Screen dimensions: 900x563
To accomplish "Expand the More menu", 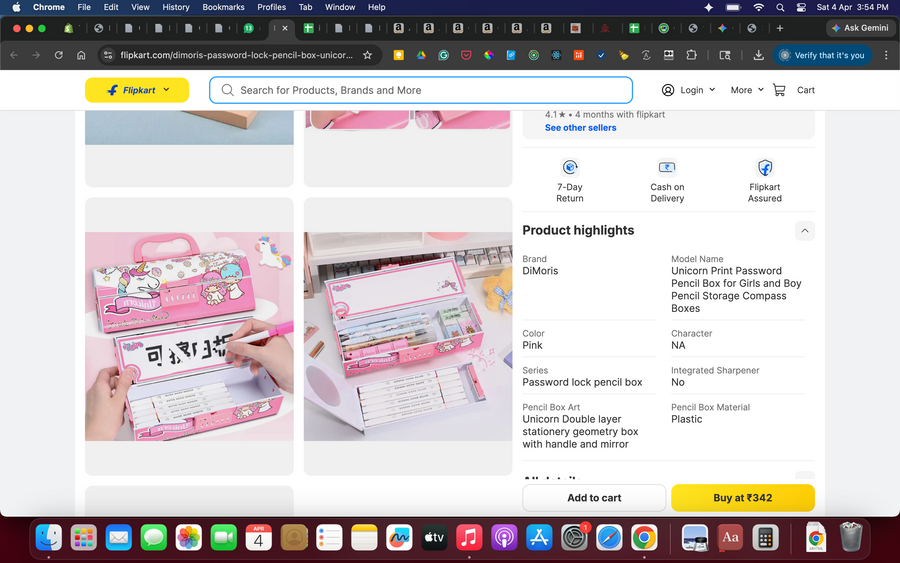I will pos(747,90).
